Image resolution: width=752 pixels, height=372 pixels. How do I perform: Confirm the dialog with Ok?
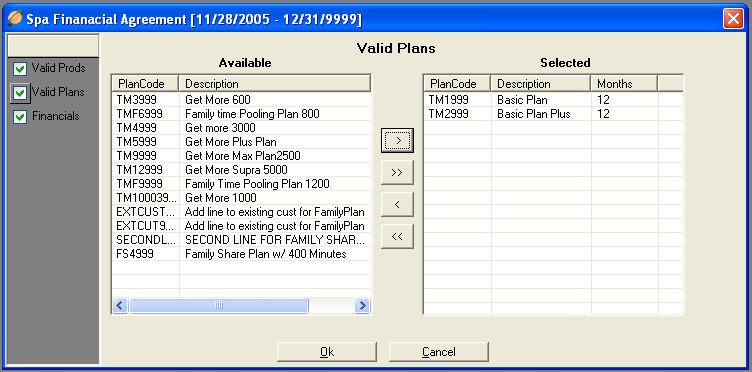[327, 352]
